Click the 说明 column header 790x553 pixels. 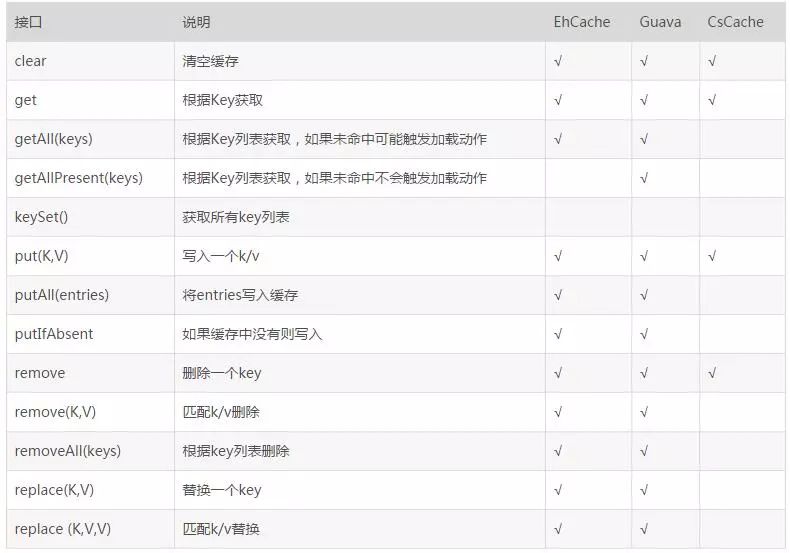click(x=196, y=22)
